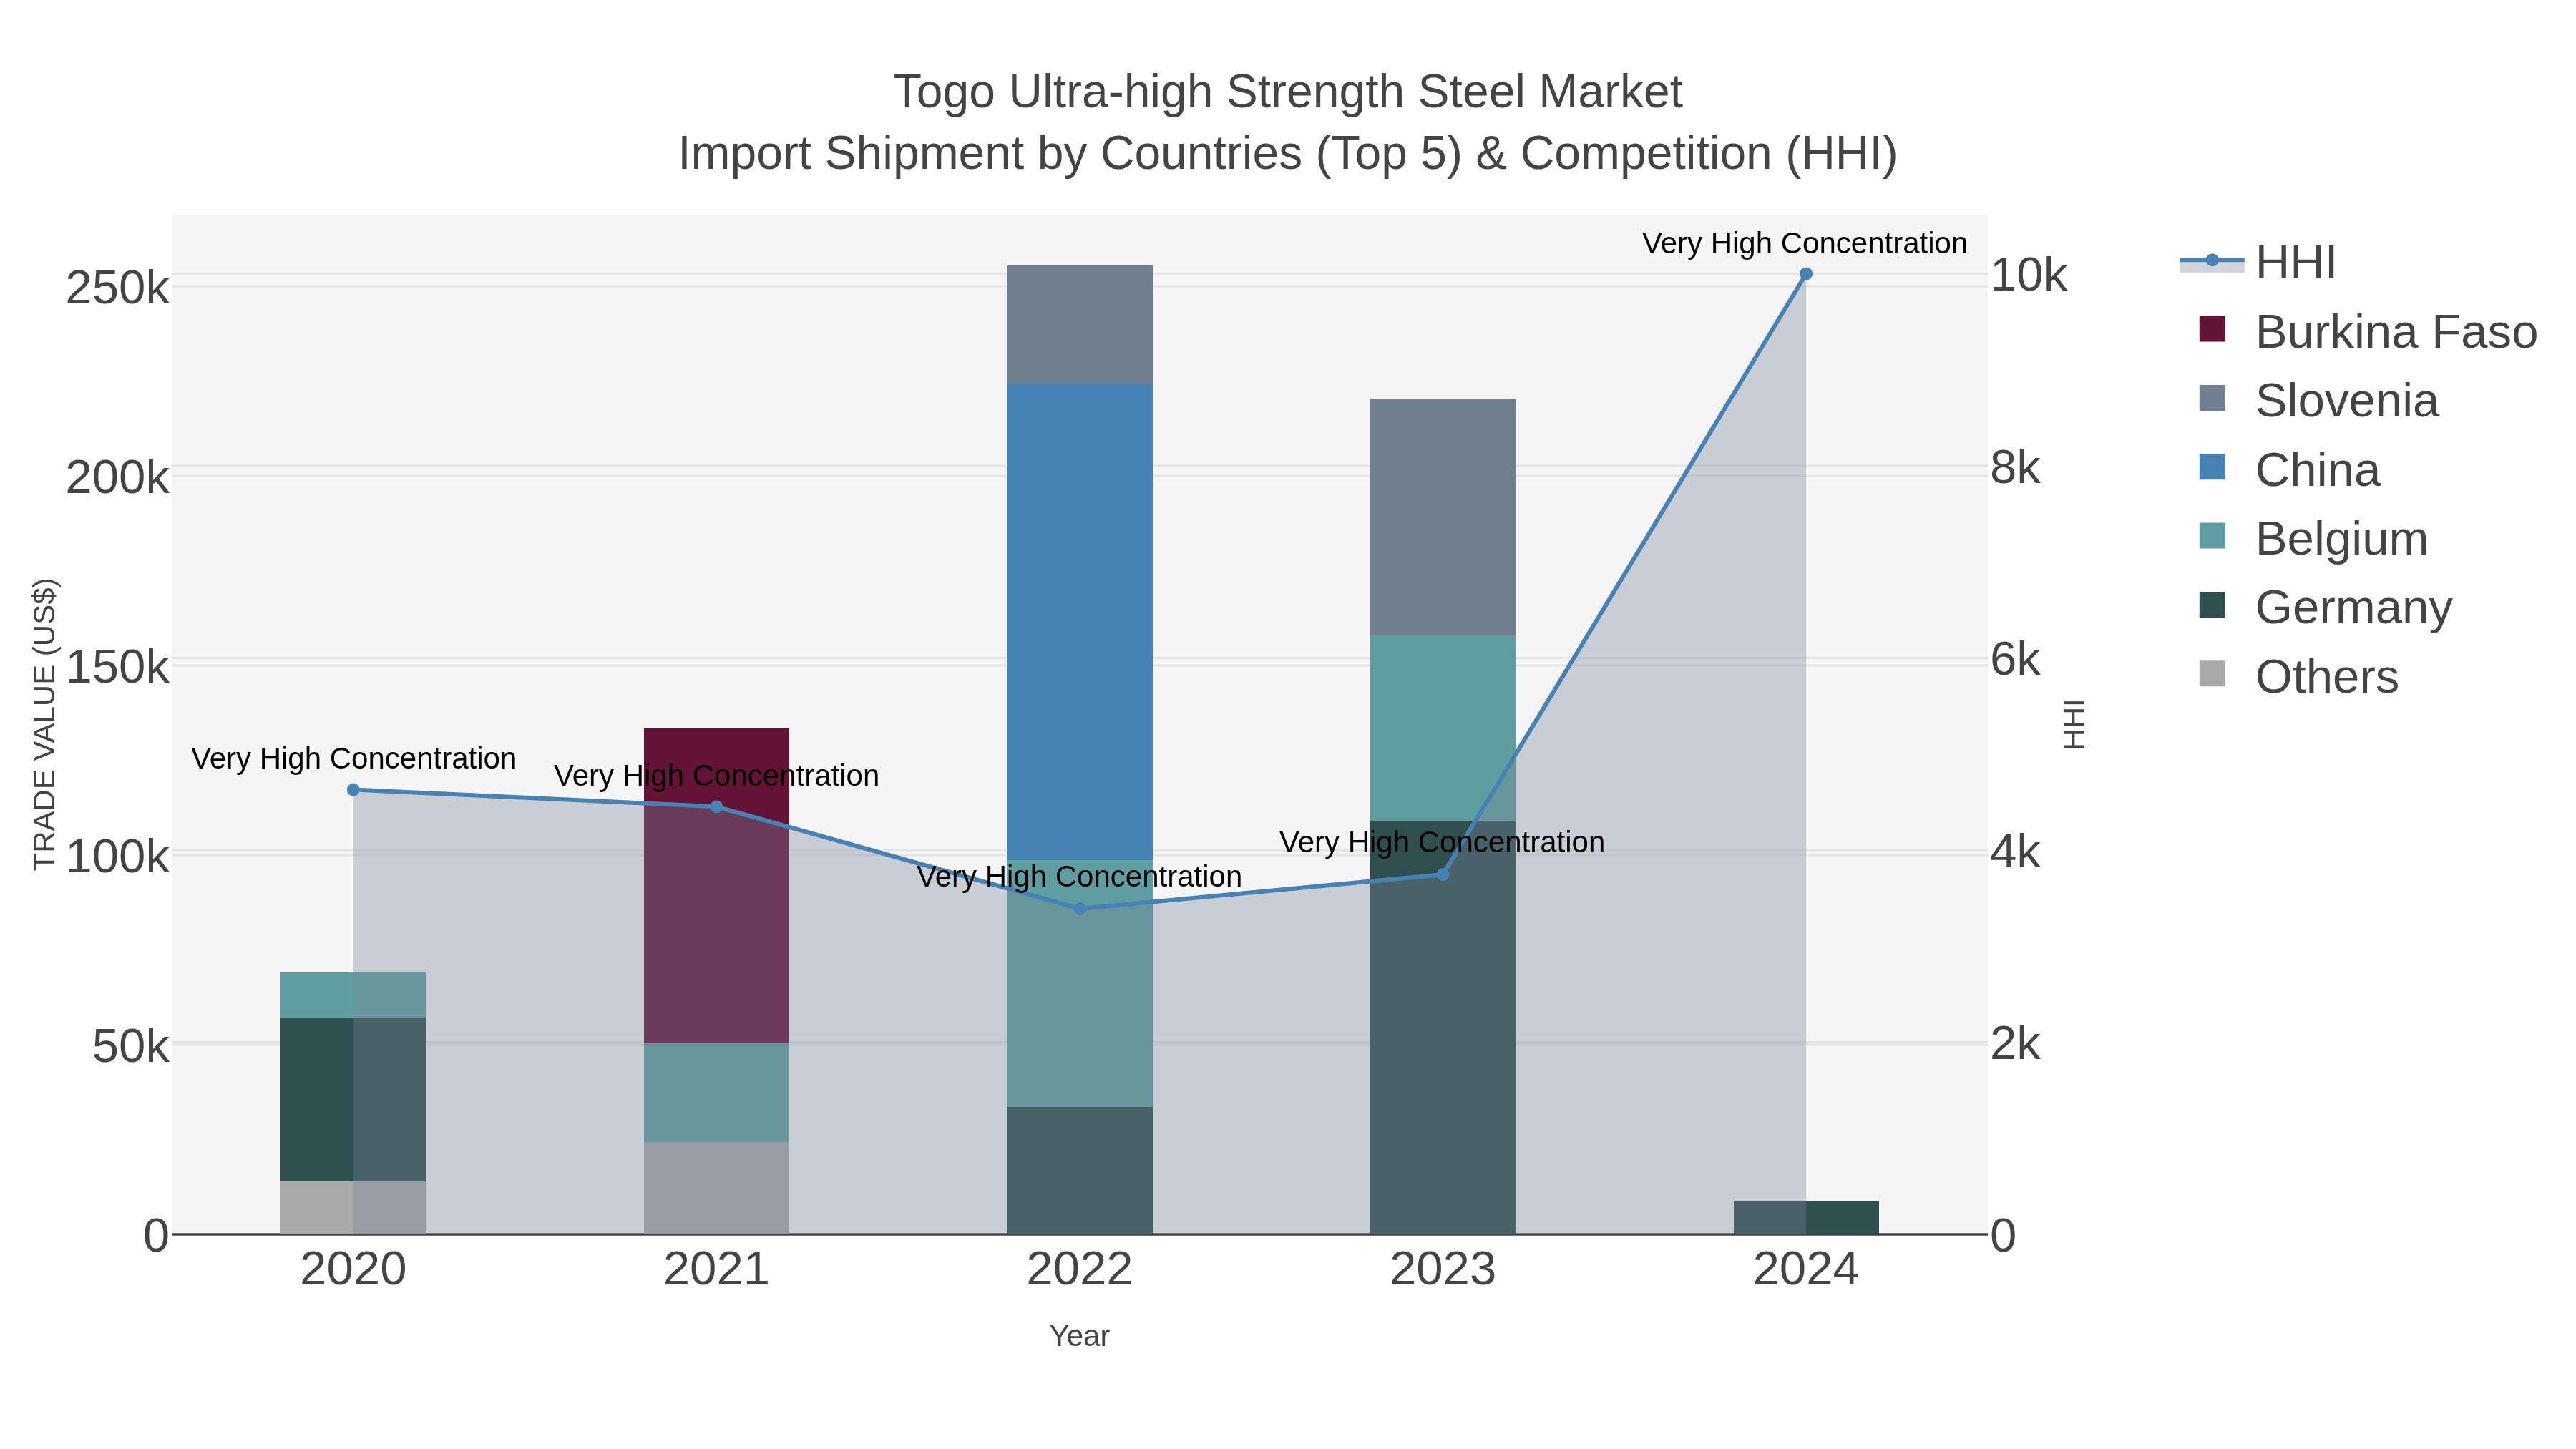Viewport: 2576px width, 1449px height.
Task: Click the 2021 x-axis label
Action: pos(716,1270)
